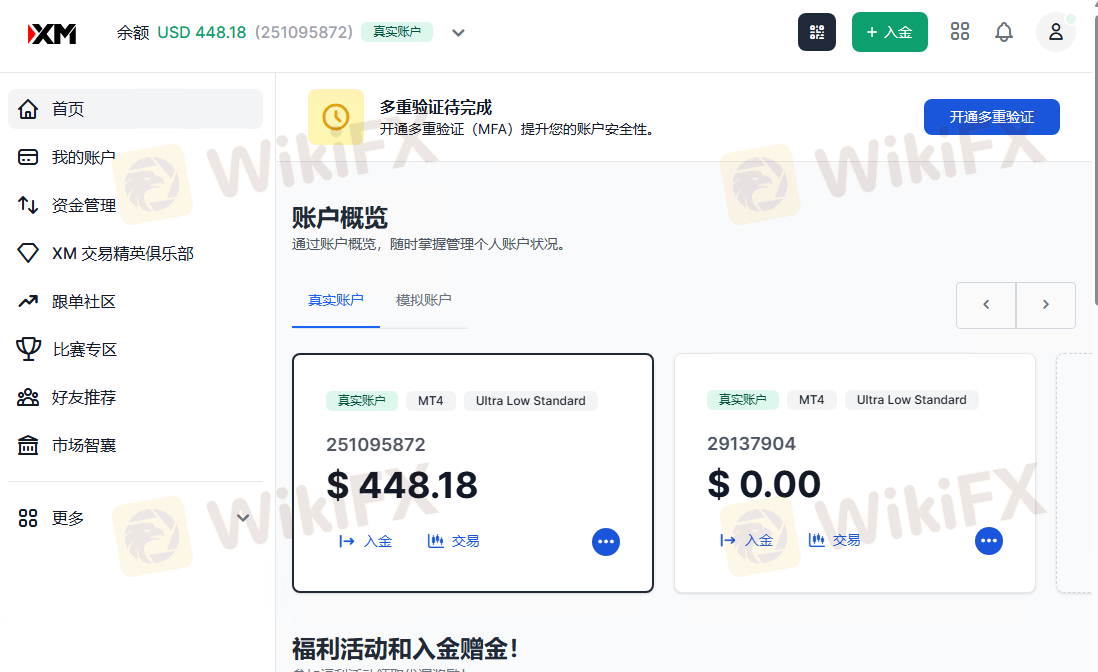Open 比赛专区 in the sidebar
The height and width of the screenshot is (672, 1098).
coord(135,349)
